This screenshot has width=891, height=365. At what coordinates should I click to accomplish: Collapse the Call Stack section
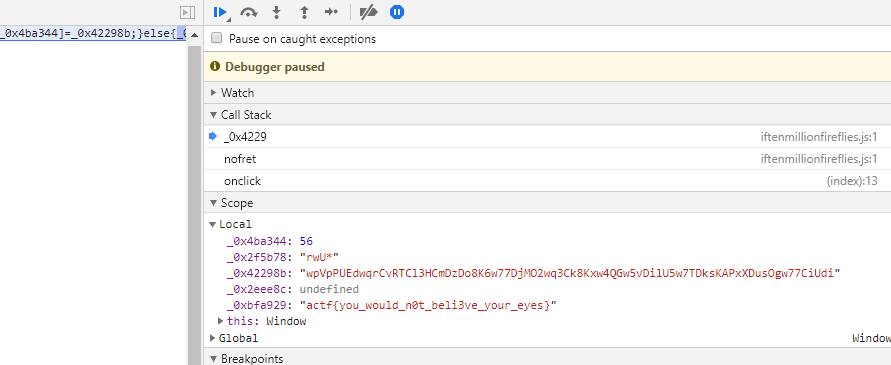(x=214, y=115)
